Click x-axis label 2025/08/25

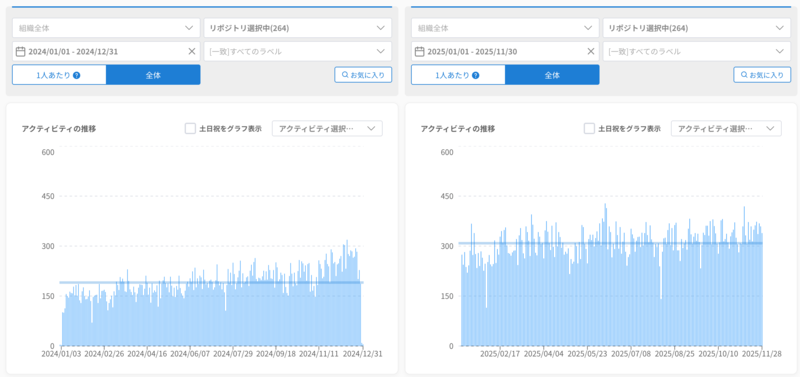click(674, 353)
